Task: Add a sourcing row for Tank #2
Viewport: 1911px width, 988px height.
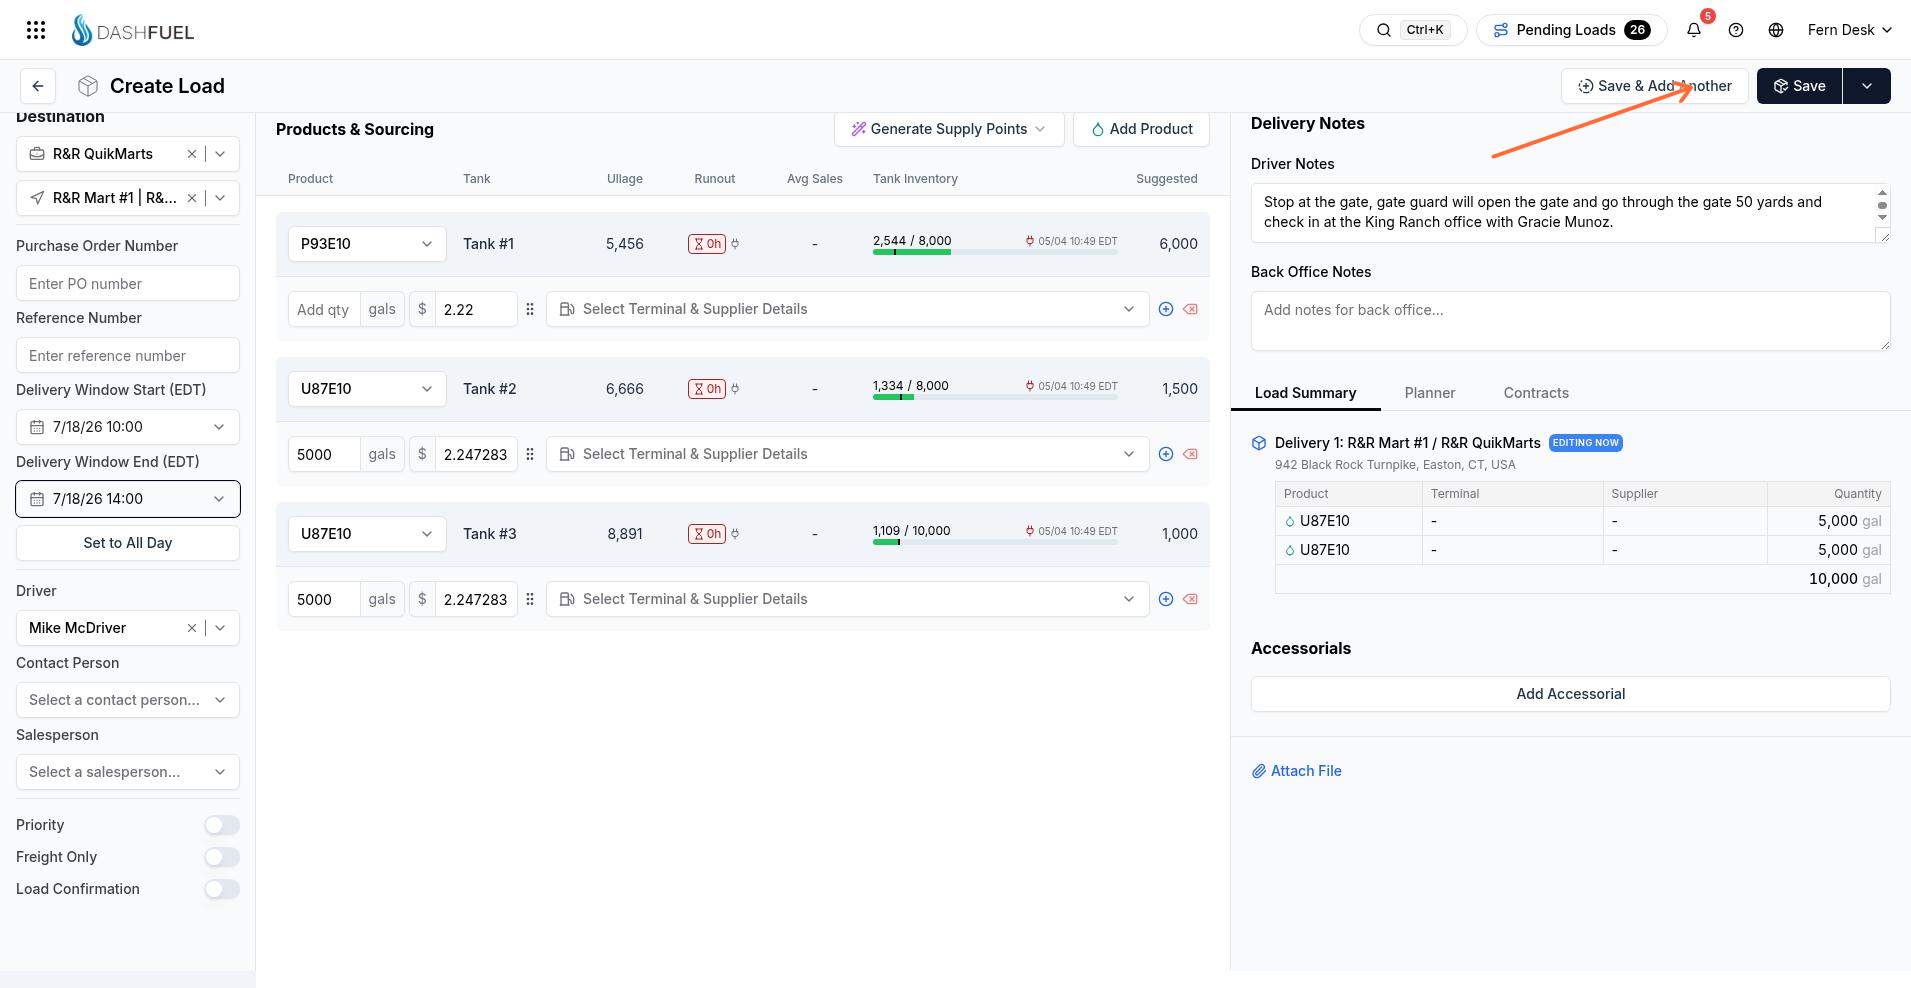Action: (1166, 454)
